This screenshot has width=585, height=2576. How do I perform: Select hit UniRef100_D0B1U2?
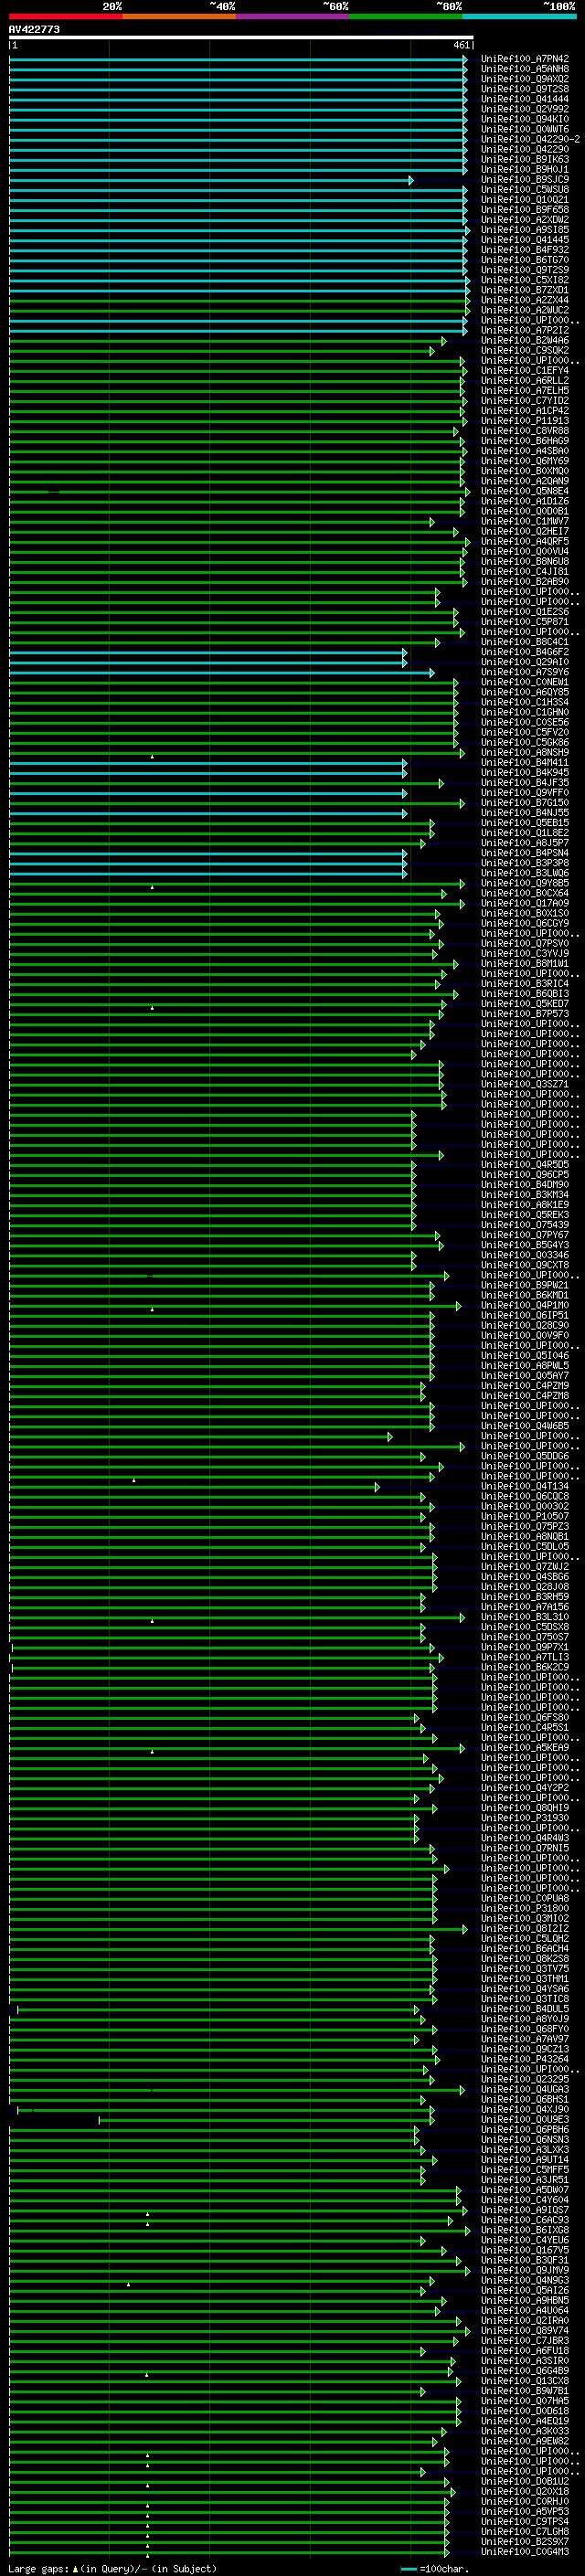tap(524, 2481)
